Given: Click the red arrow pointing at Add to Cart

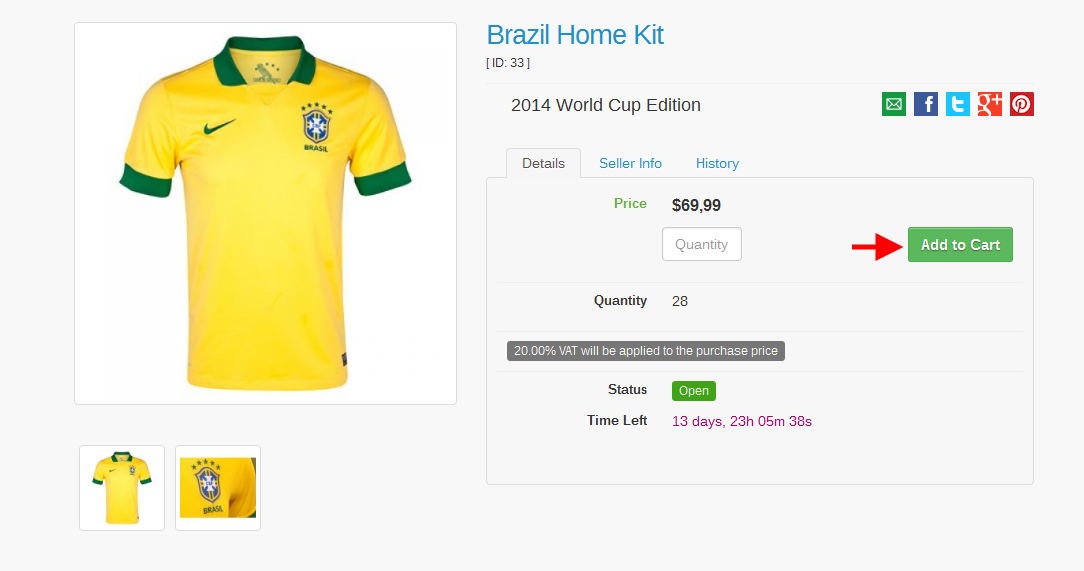Looking at the screenshot, I should (877, 246).
